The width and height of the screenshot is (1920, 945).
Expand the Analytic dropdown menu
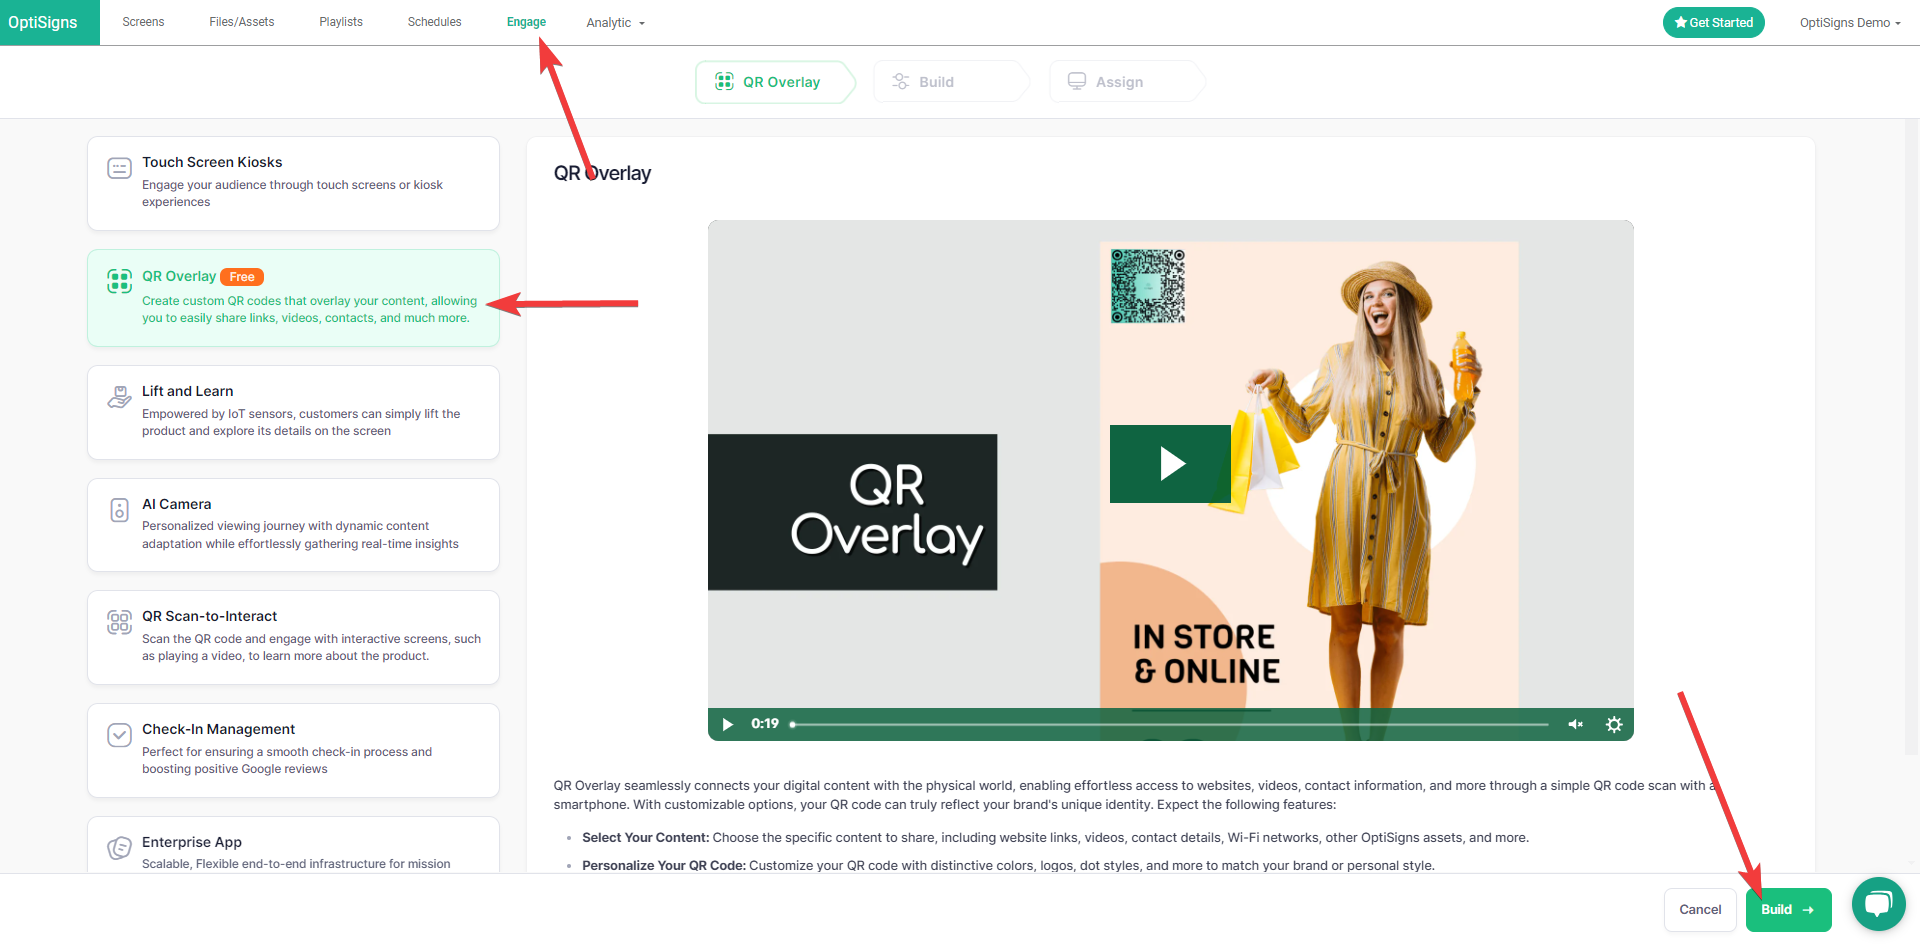point(615,23)
